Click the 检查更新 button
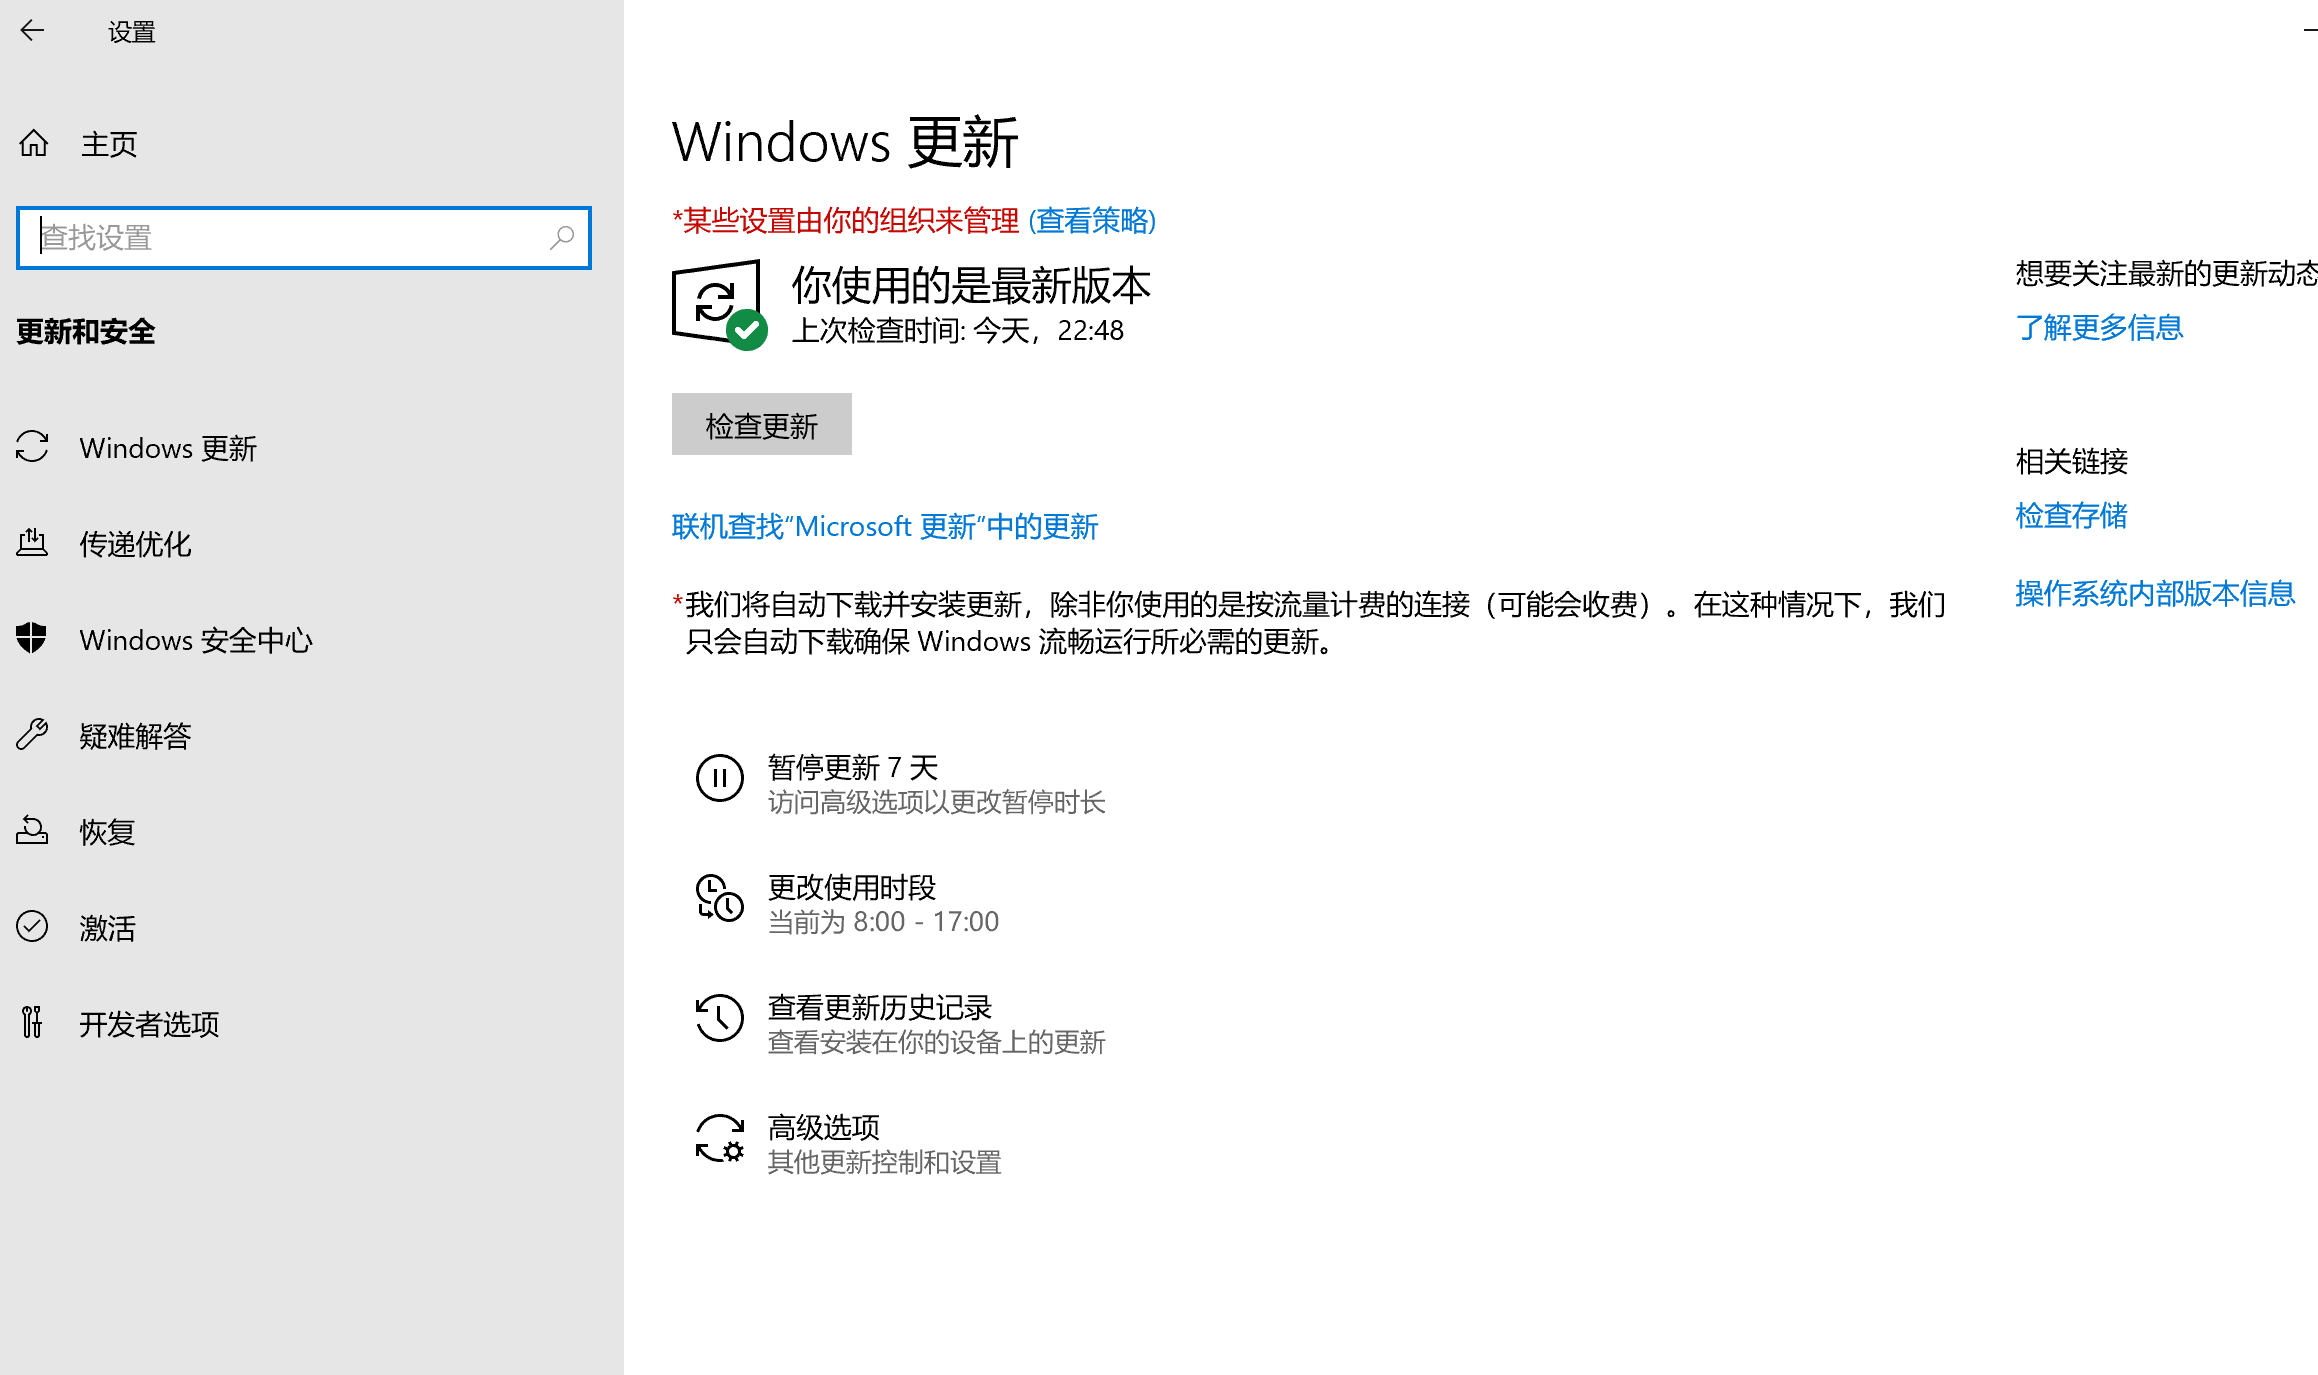The width and height of the screenshot is (2318, 1375). click(762, 425)
